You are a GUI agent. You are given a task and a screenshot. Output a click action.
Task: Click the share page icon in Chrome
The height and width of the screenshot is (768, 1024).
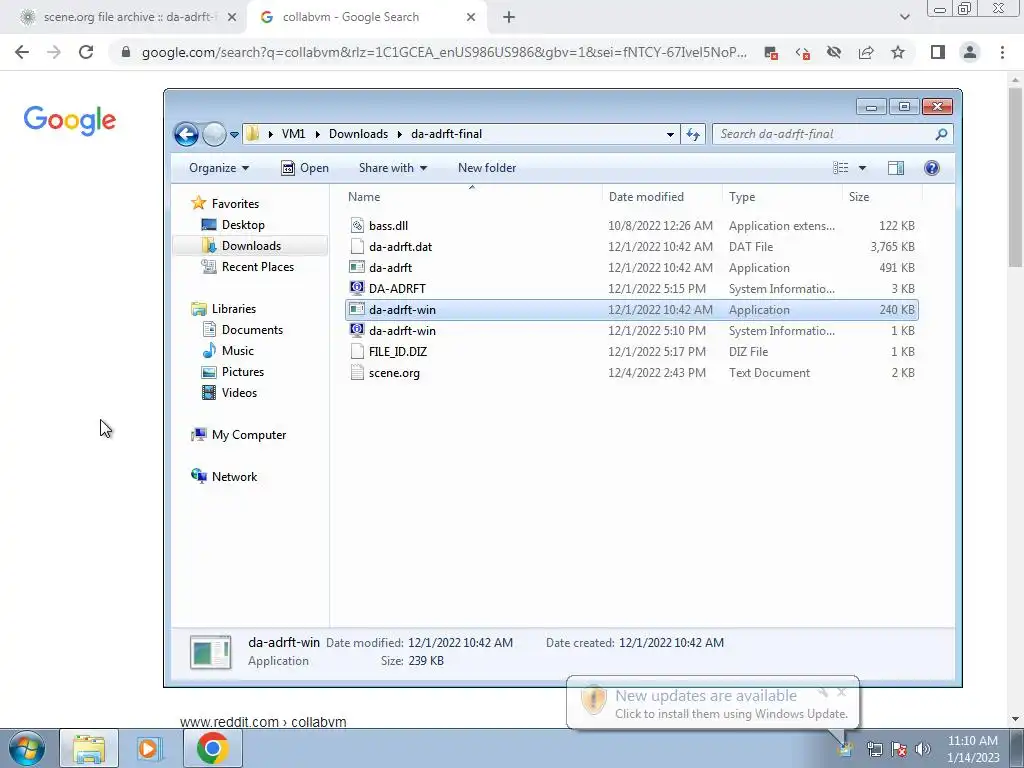click(866, 52)
